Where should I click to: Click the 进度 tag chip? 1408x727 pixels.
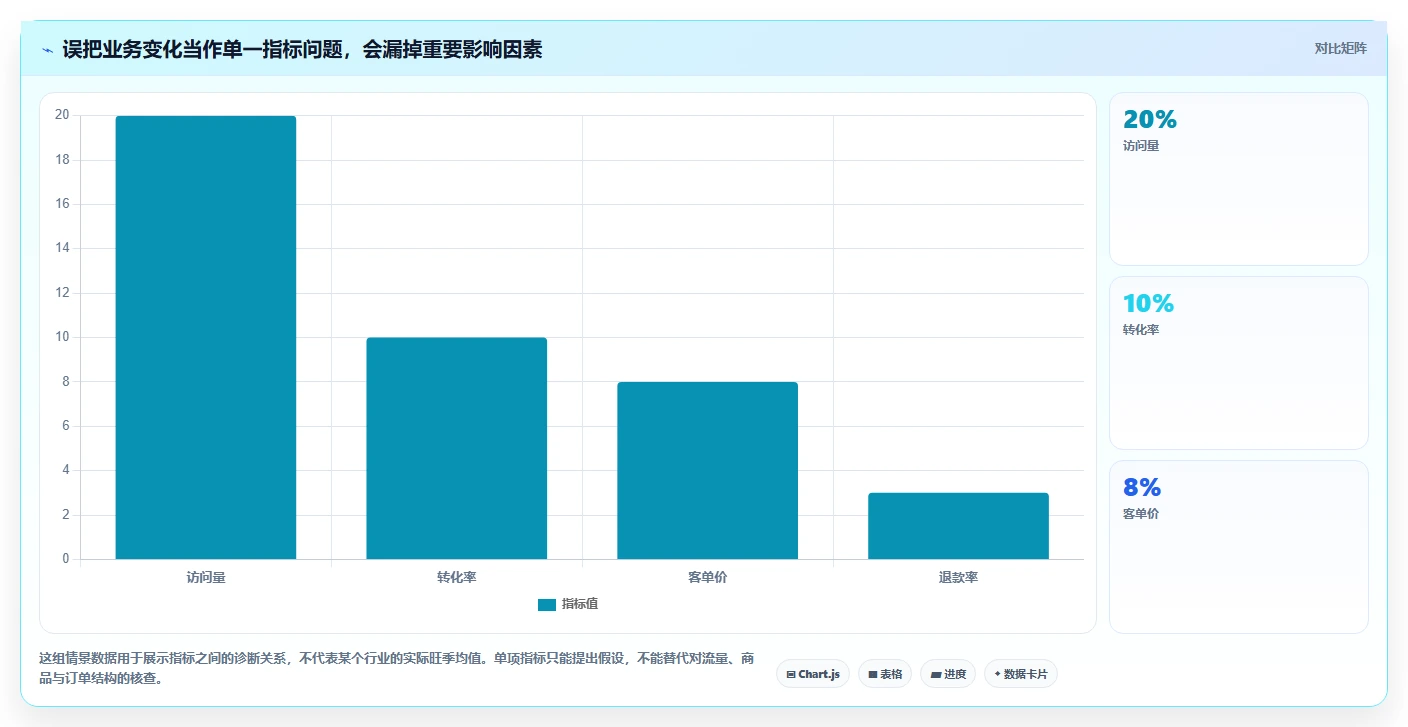(948, 674)
